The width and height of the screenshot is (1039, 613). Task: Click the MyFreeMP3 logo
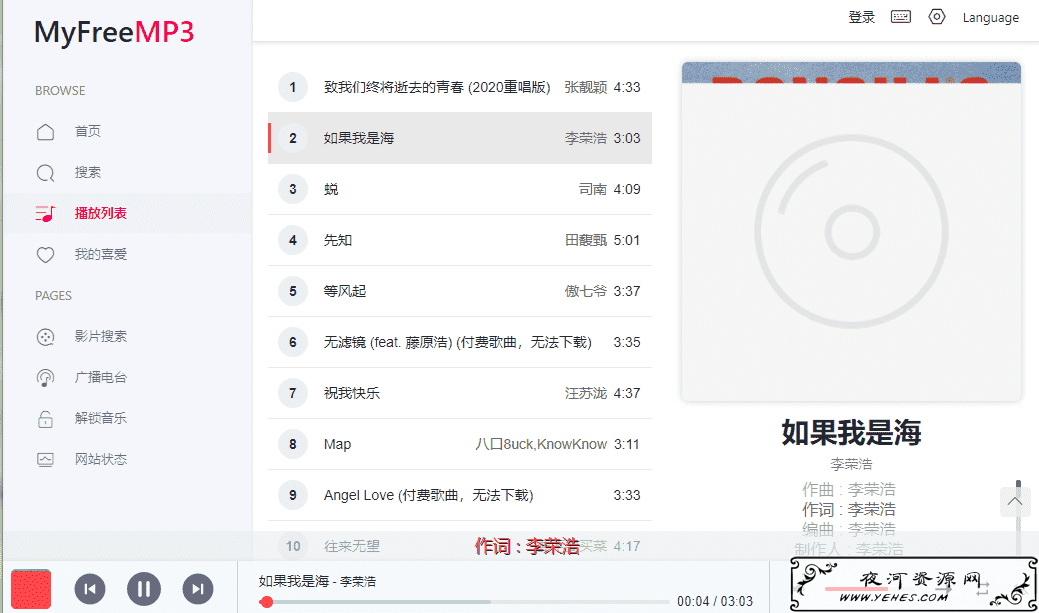(x=114, y=32)
